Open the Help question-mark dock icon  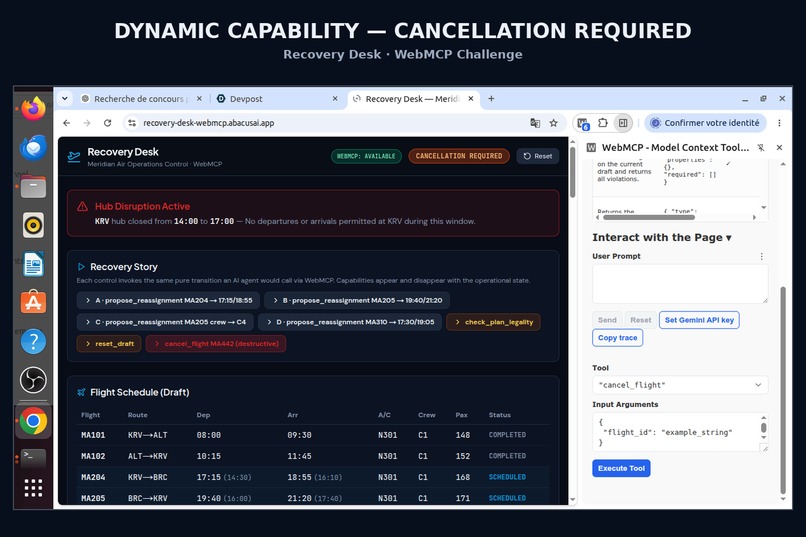[x=33, y=341]
